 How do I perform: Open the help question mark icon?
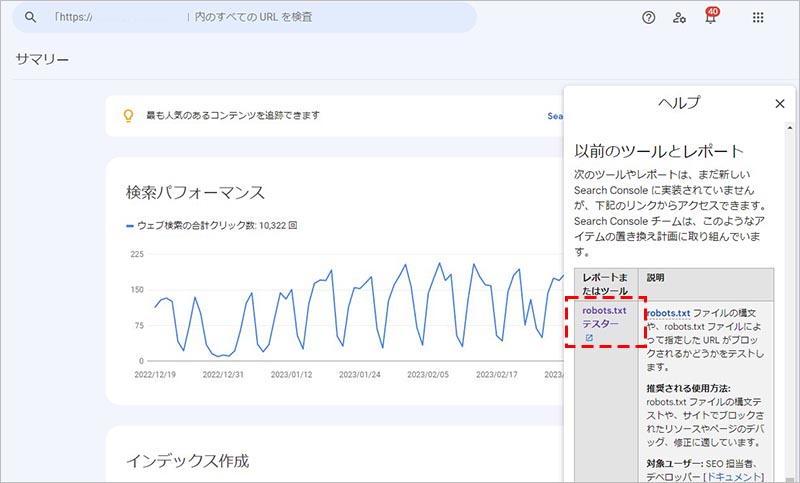[x=649, y=17]
